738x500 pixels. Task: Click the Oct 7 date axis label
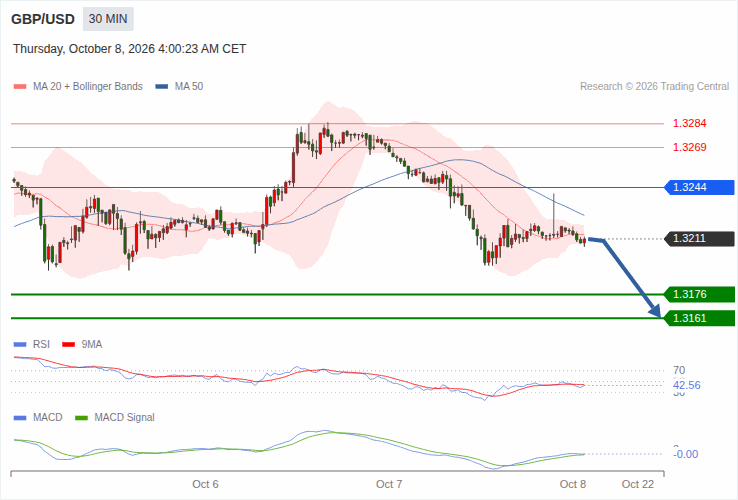point(389,484)
